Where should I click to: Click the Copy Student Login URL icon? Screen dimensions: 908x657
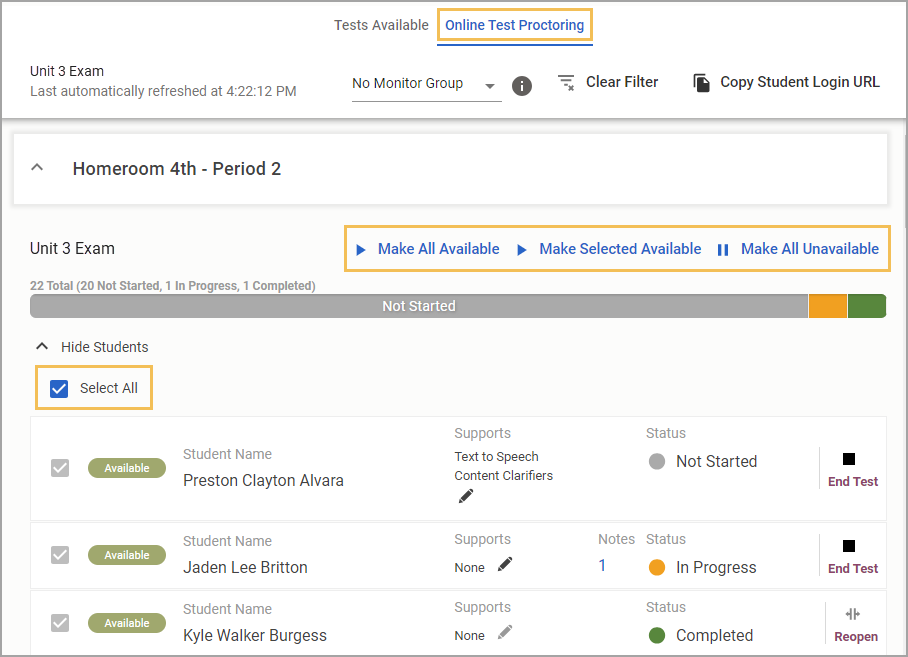pos(701,83)
